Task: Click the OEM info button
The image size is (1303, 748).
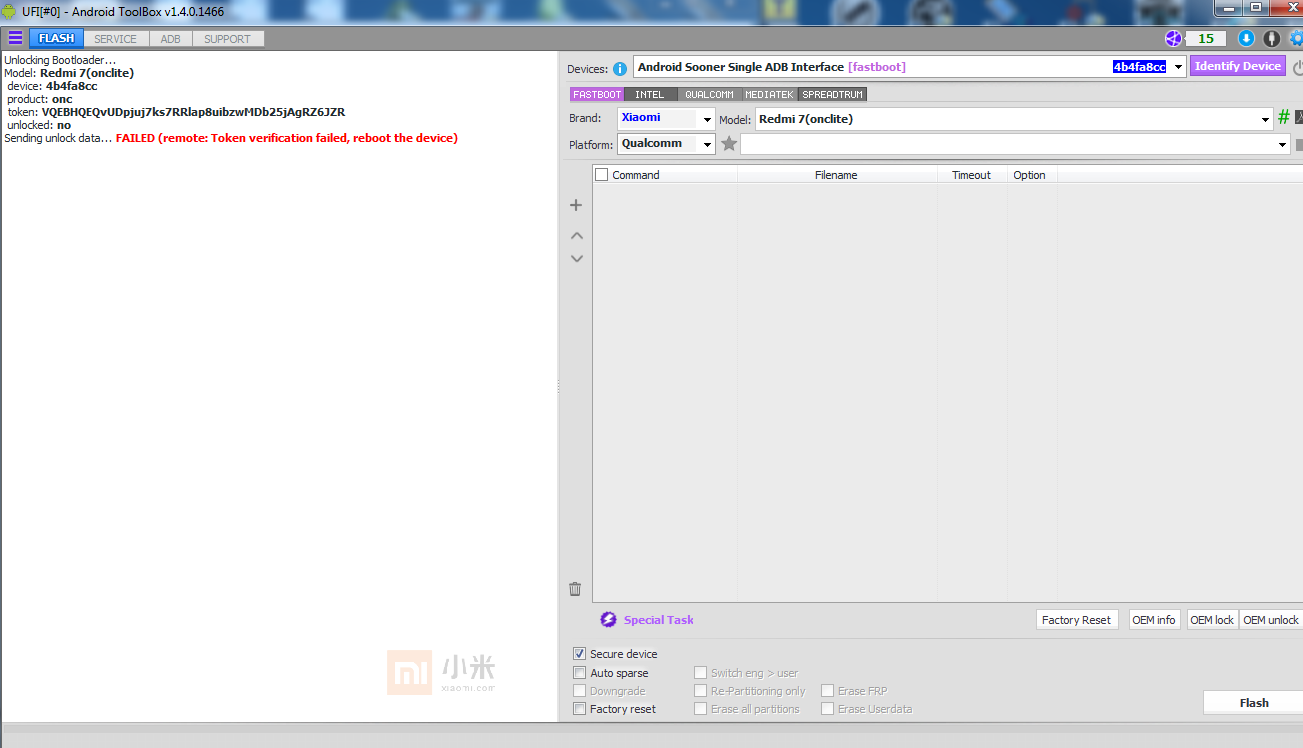Action: (x=1154, y=620)
